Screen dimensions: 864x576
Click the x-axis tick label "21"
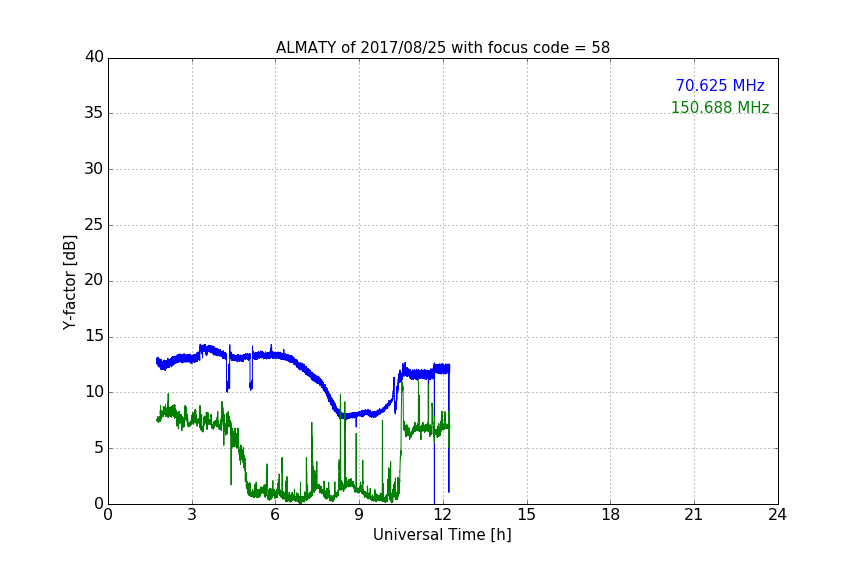coord(694,515)
